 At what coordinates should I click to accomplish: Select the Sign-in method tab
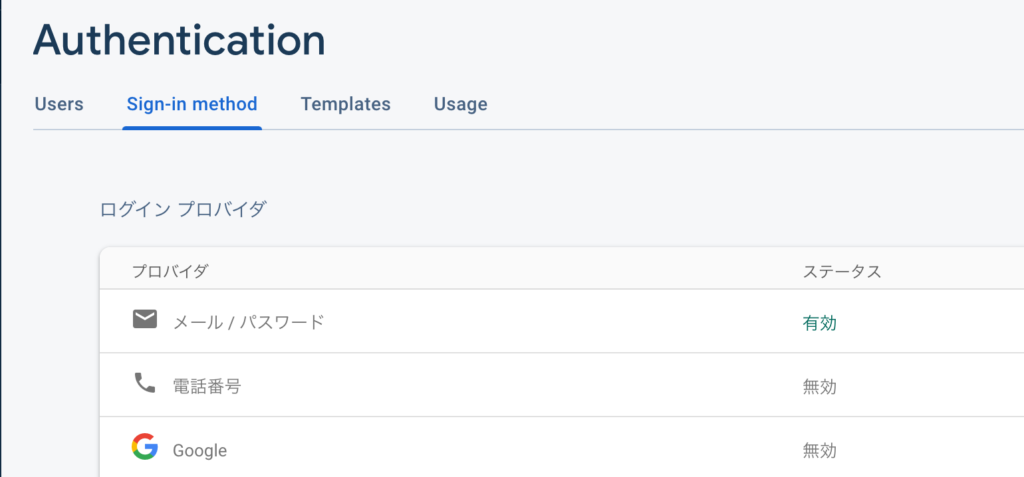coord(192,105)
